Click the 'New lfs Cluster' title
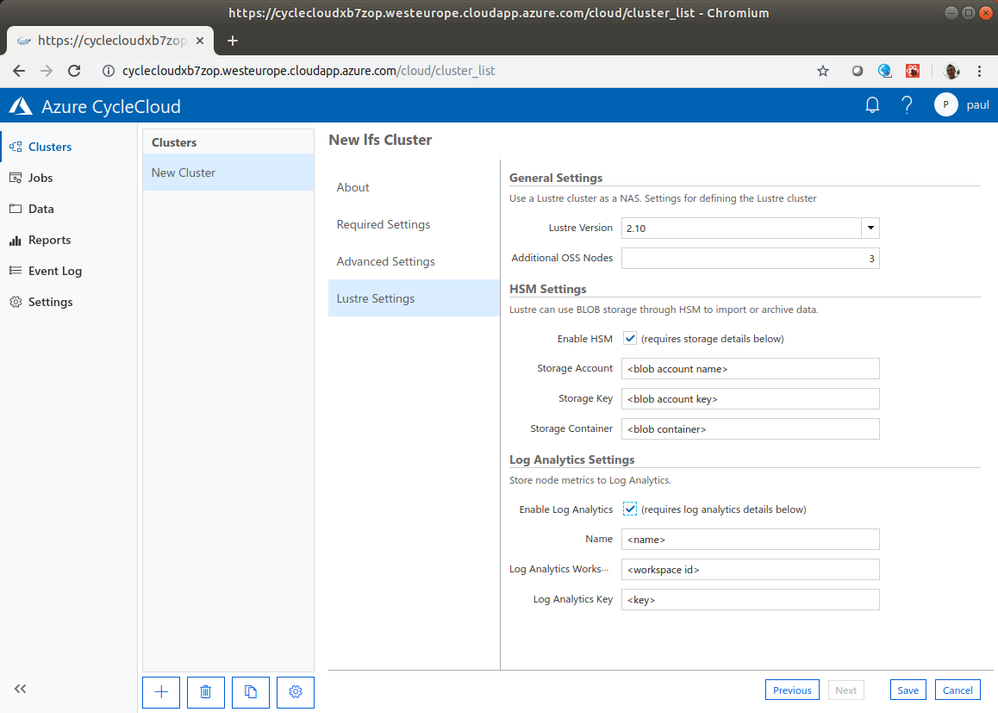 coord(380,140)
